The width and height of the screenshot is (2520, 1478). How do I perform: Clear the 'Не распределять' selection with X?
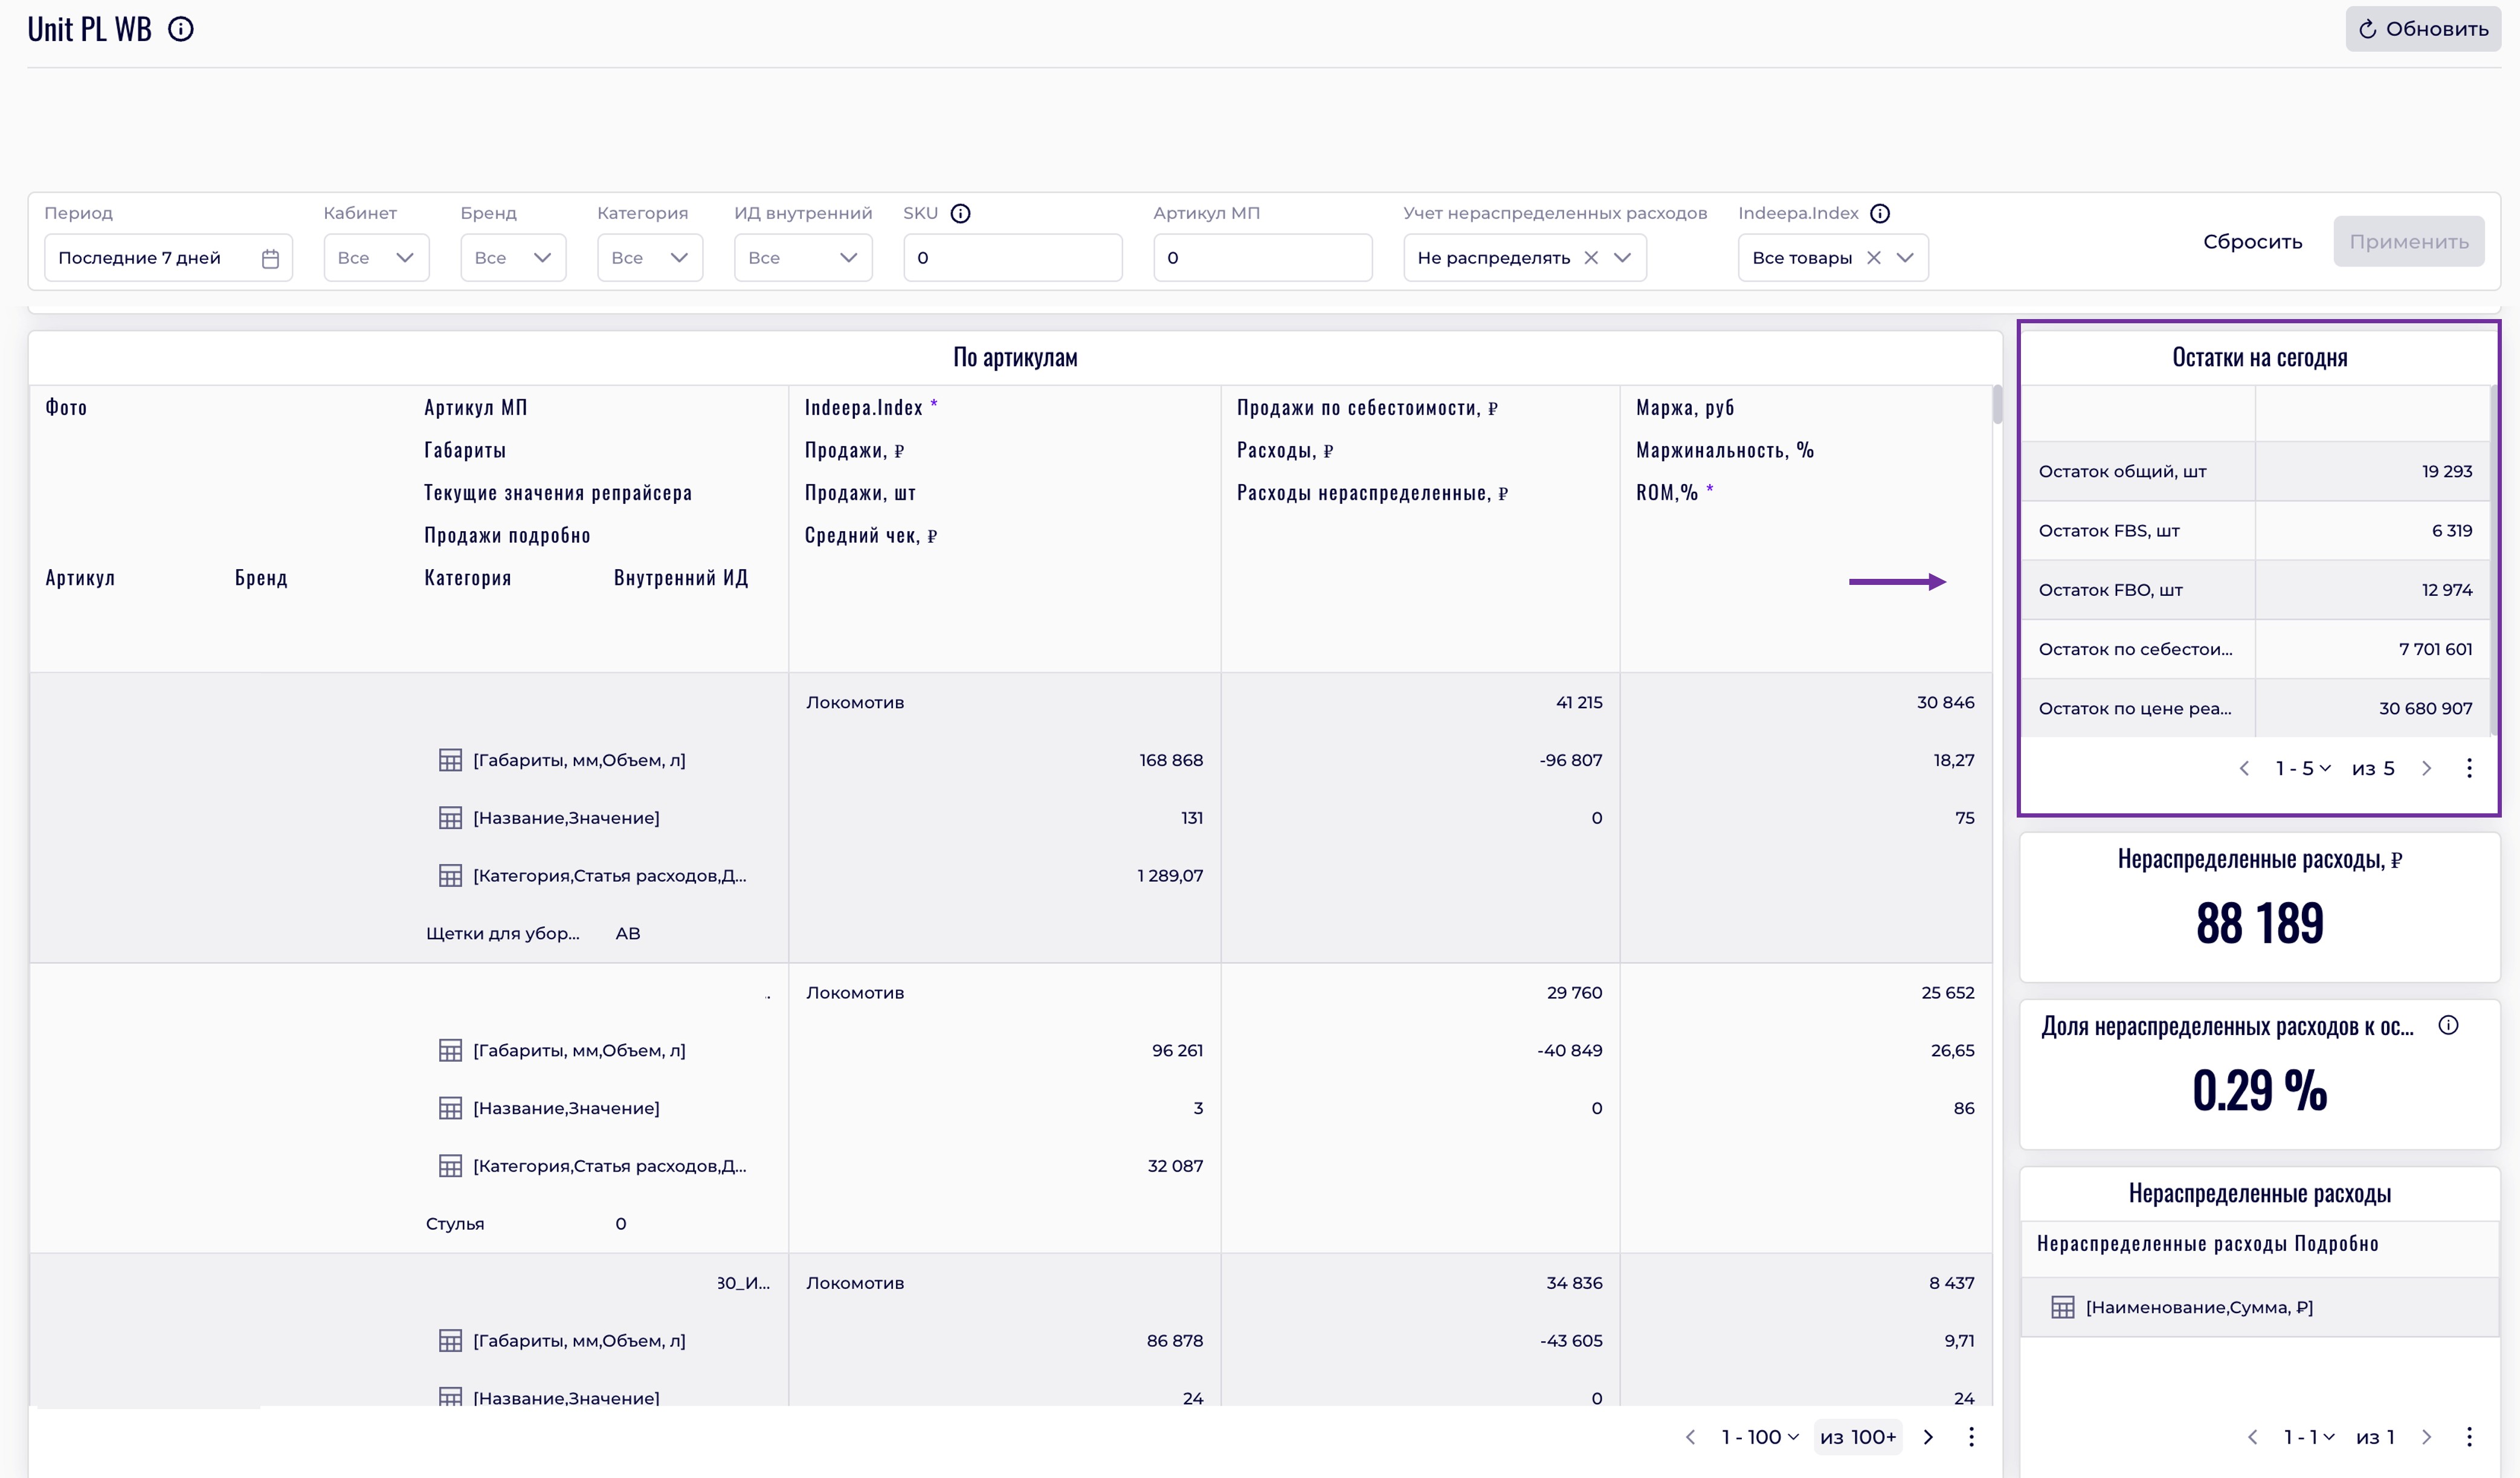pos(1591,258)
